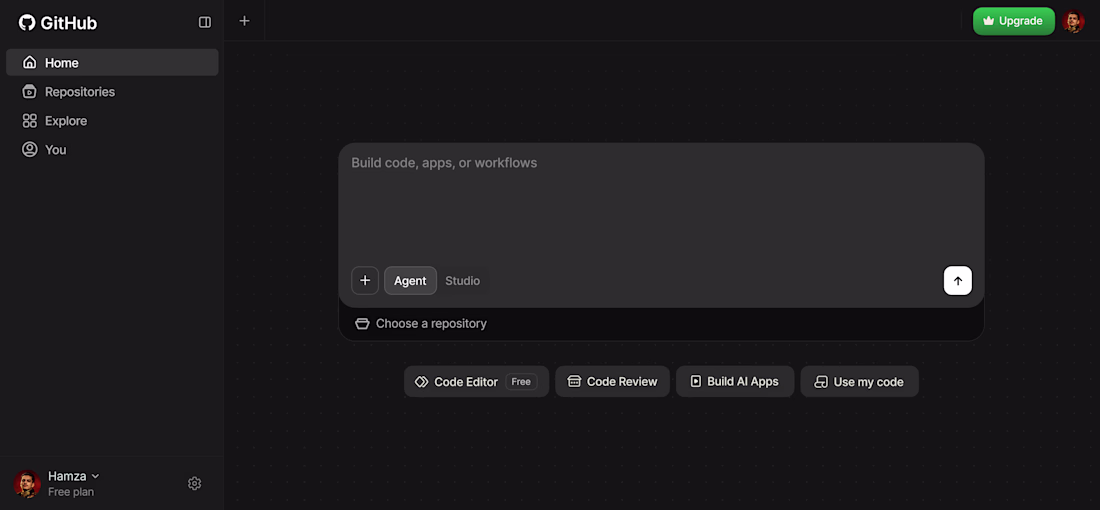Open You section in sidebar
The width and height of the screenshot is (1100, 510).
click(x=112, y=149)
